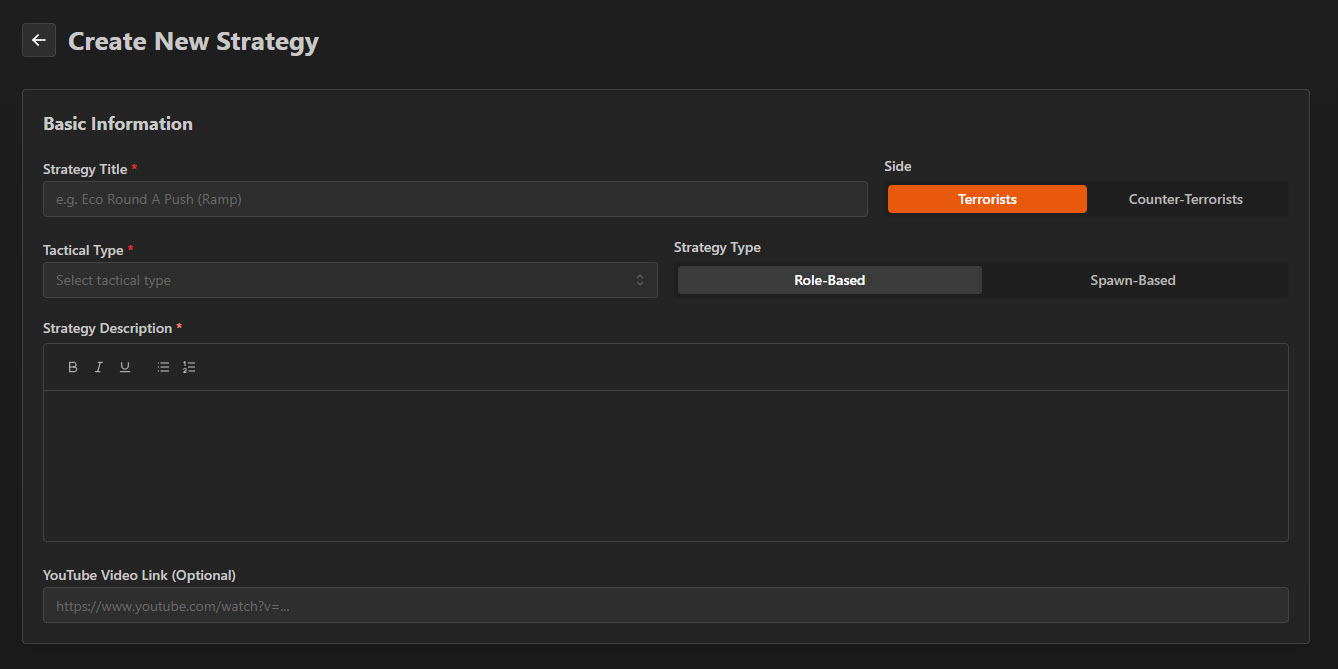Set Strategy Type to Spawn-Based
Image resolution: width=1338 pixels, height=669 pixels.
pos(1132,279)
